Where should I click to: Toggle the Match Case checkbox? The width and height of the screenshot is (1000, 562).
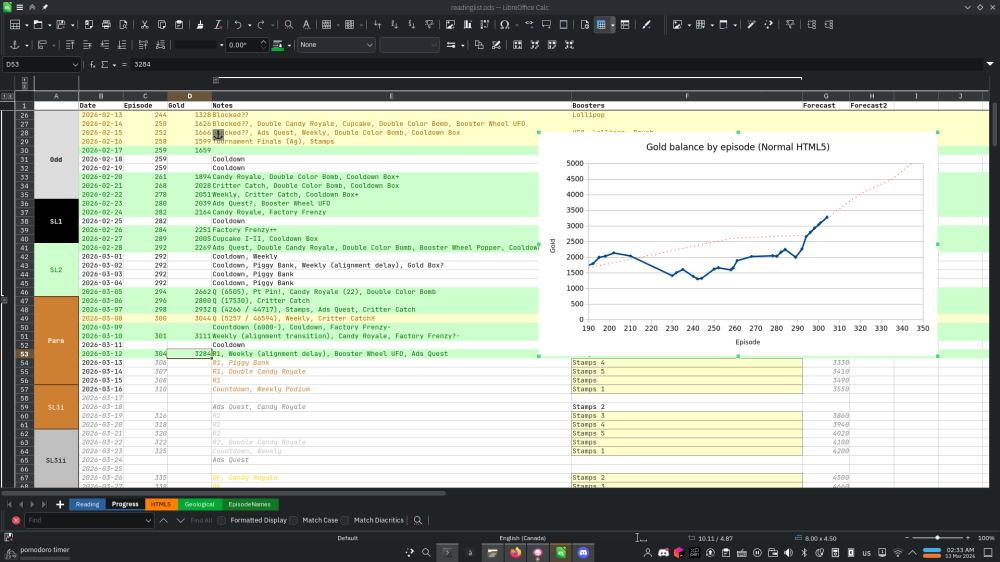click(x=293, y=520)
